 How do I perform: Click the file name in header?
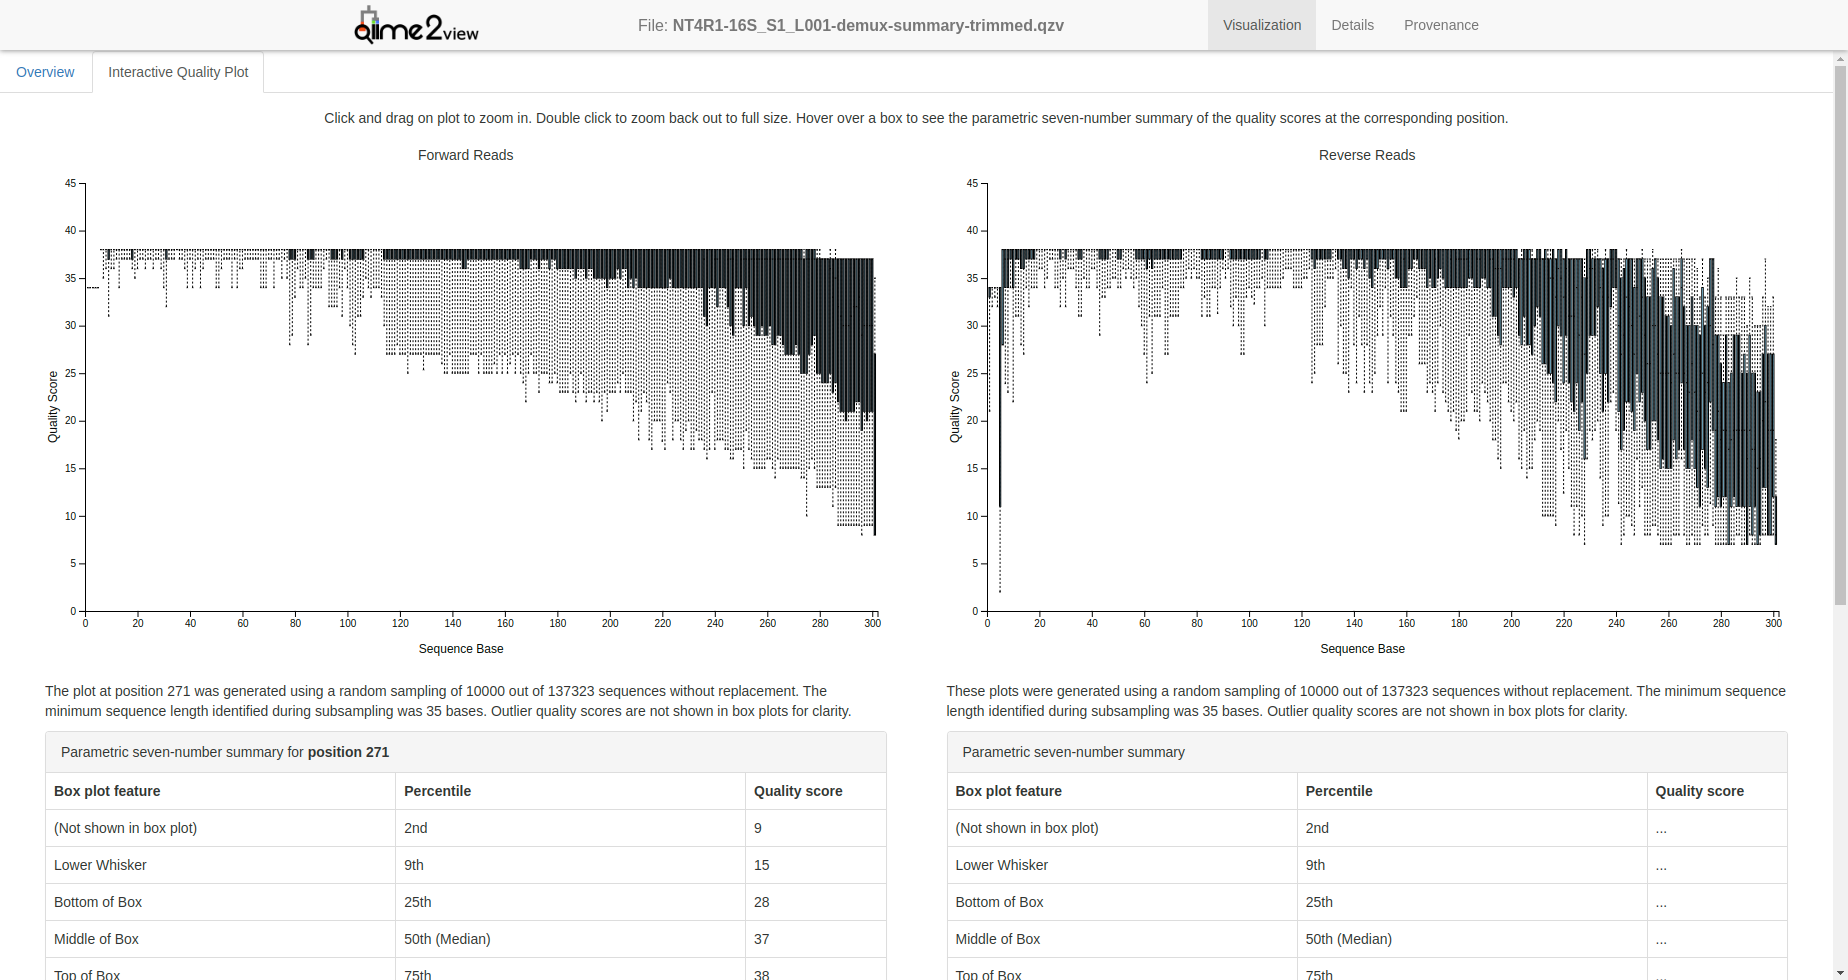867,25
